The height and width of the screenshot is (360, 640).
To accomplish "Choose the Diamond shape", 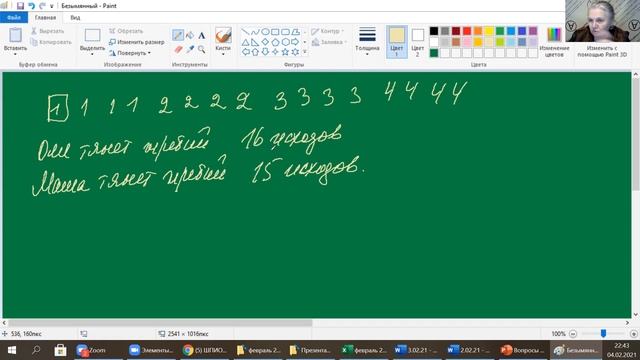I will (265, 42).
